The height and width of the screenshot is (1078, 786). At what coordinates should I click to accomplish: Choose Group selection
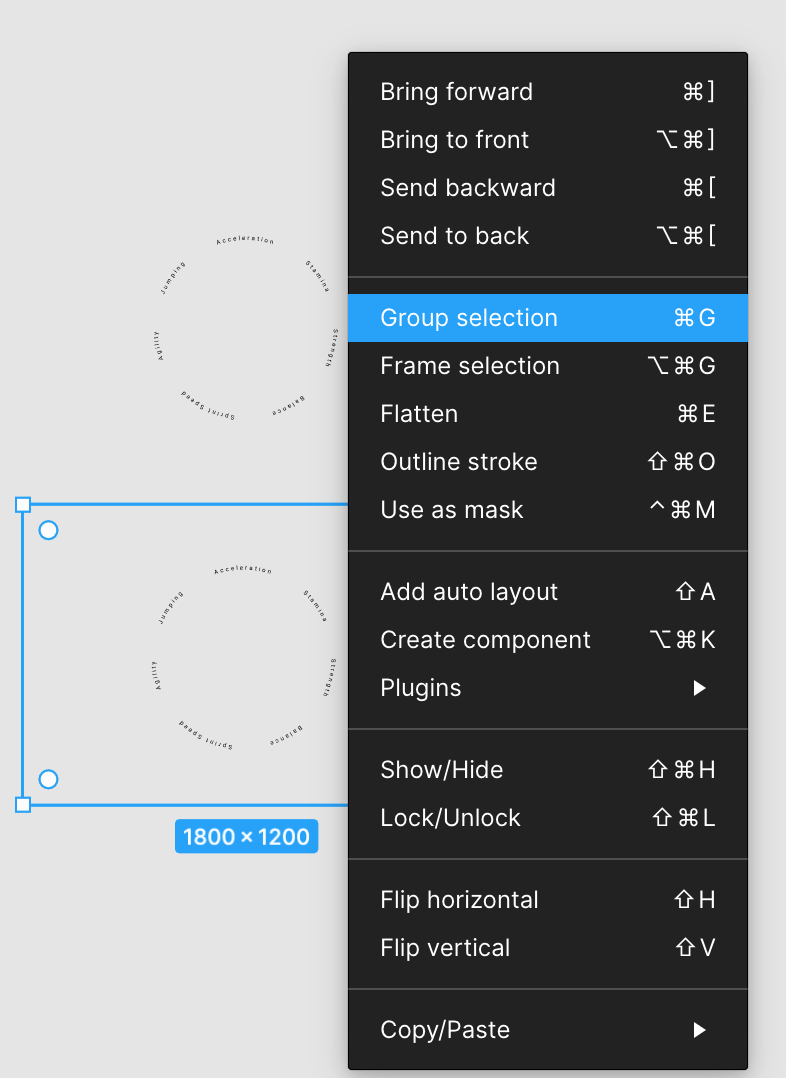468,318
